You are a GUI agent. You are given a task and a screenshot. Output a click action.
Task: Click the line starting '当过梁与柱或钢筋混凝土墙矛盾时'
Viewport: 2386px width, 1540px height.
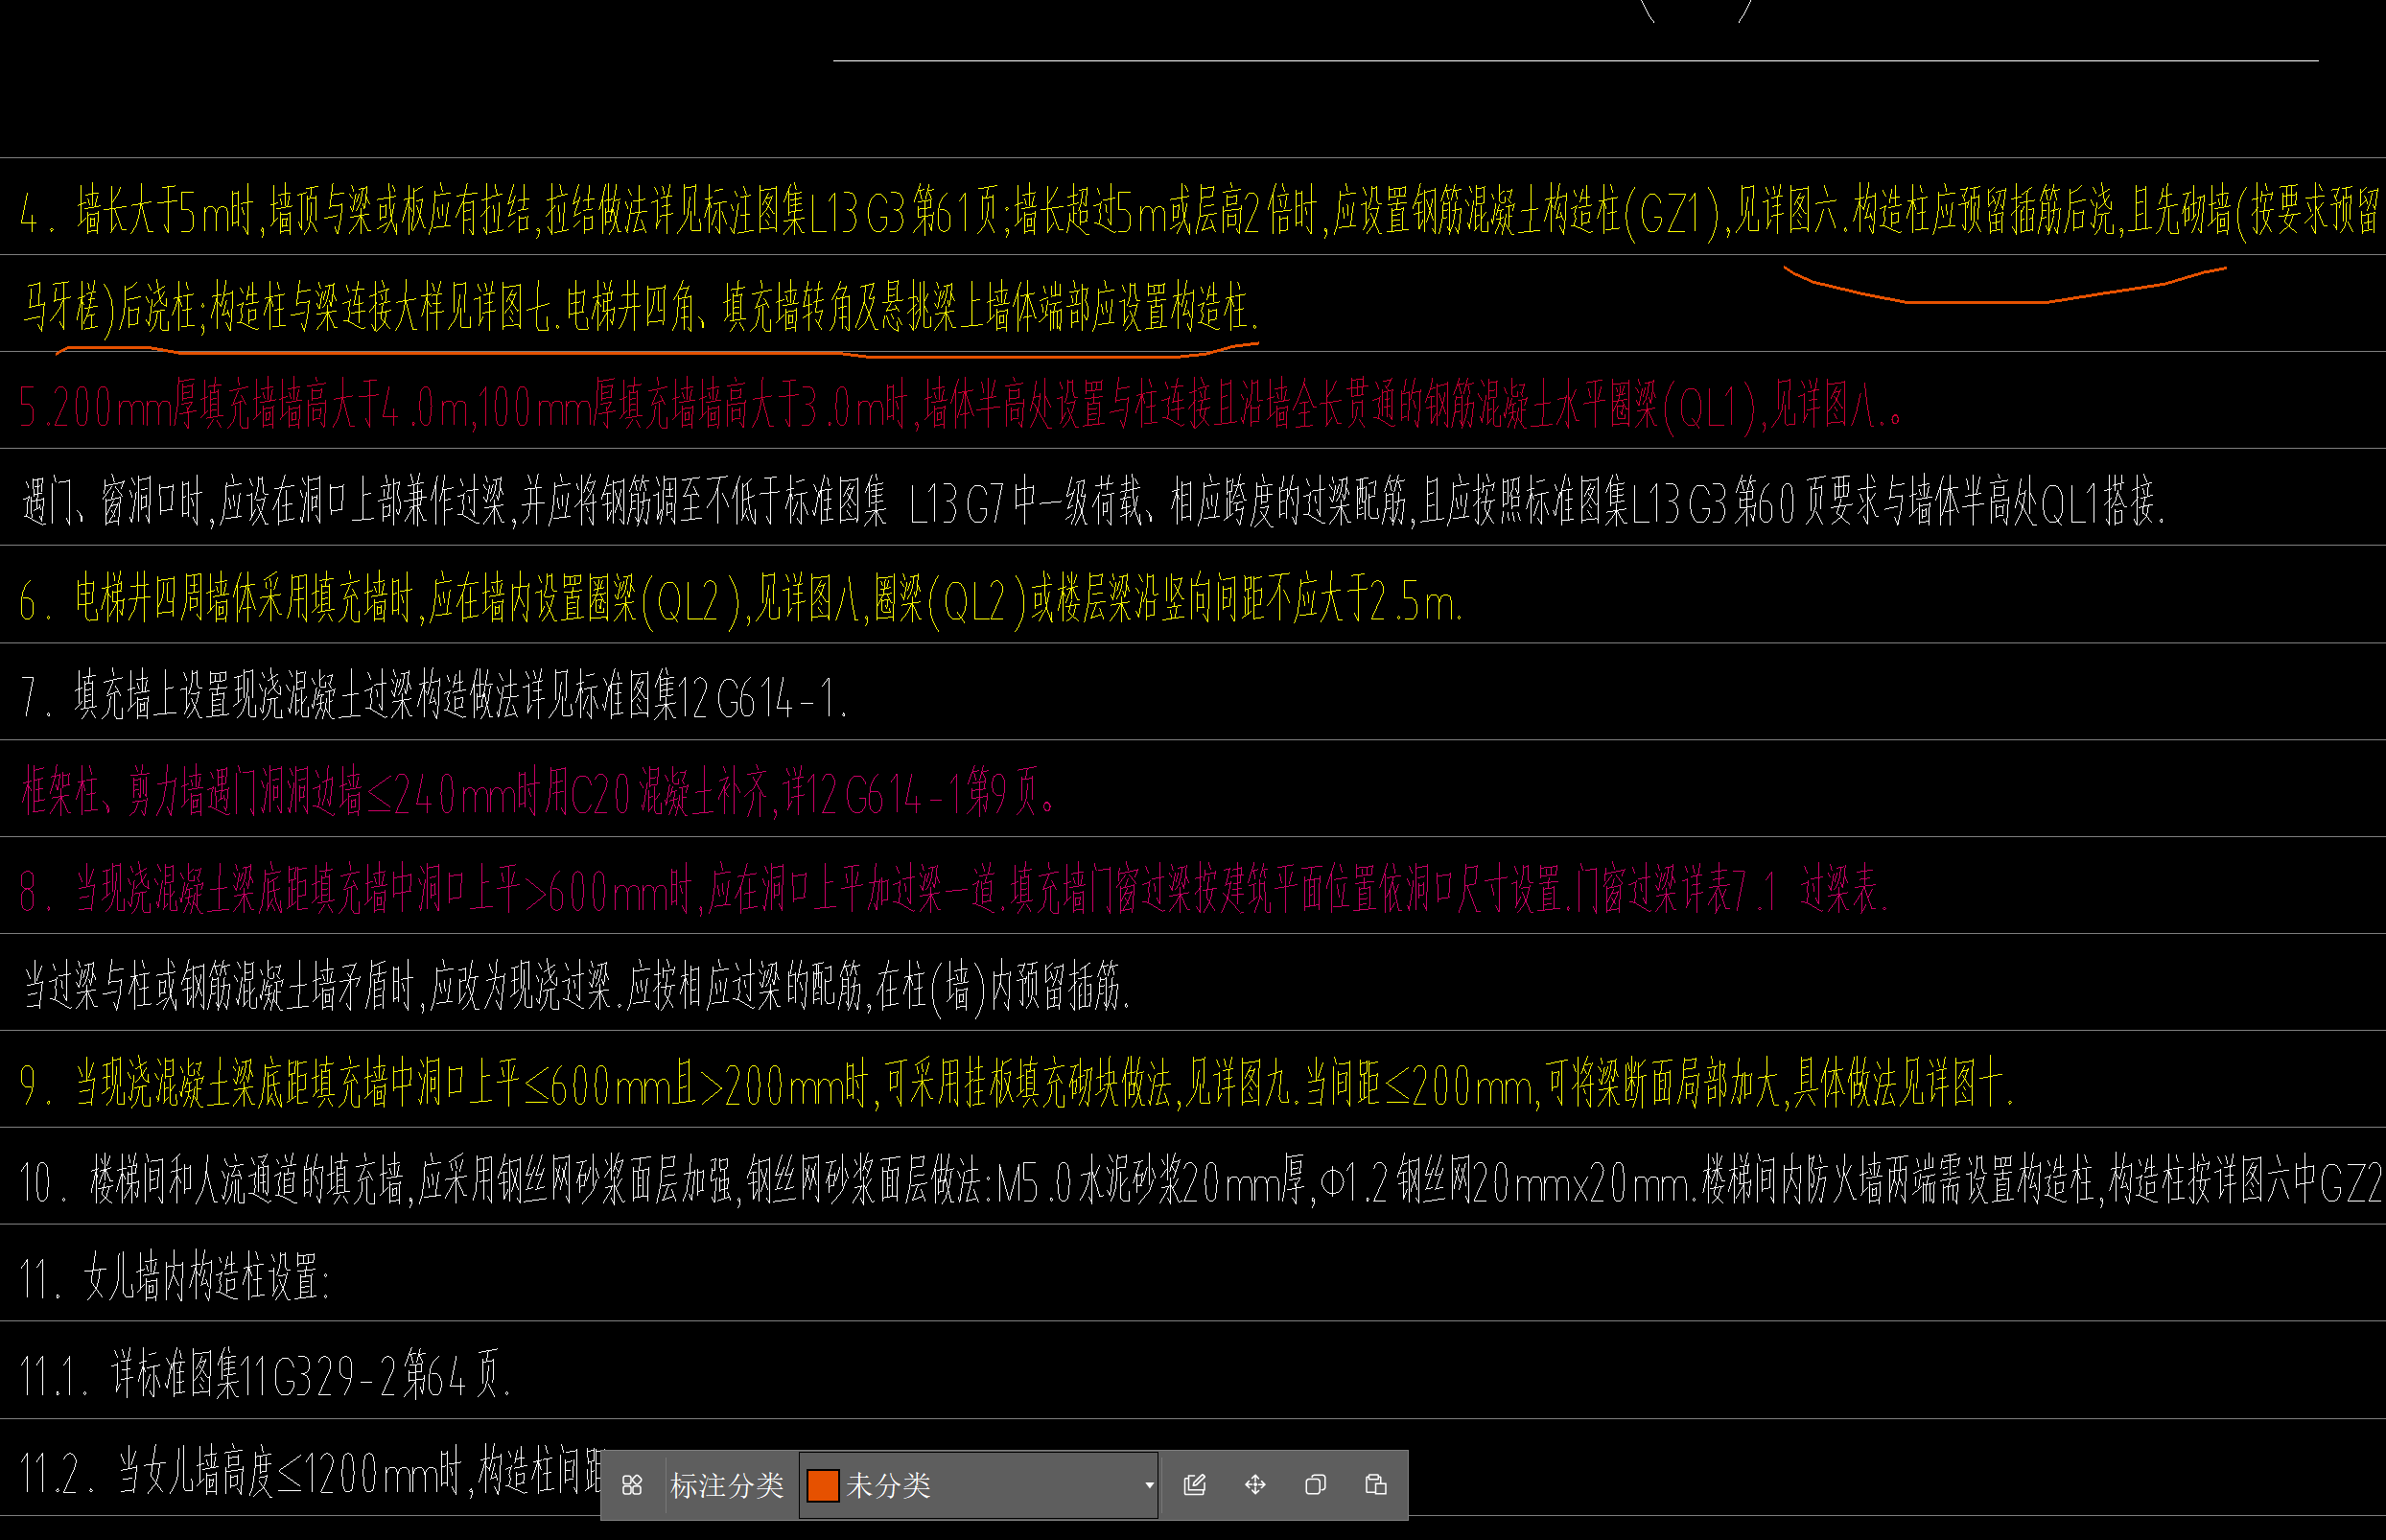click(576, 987)
